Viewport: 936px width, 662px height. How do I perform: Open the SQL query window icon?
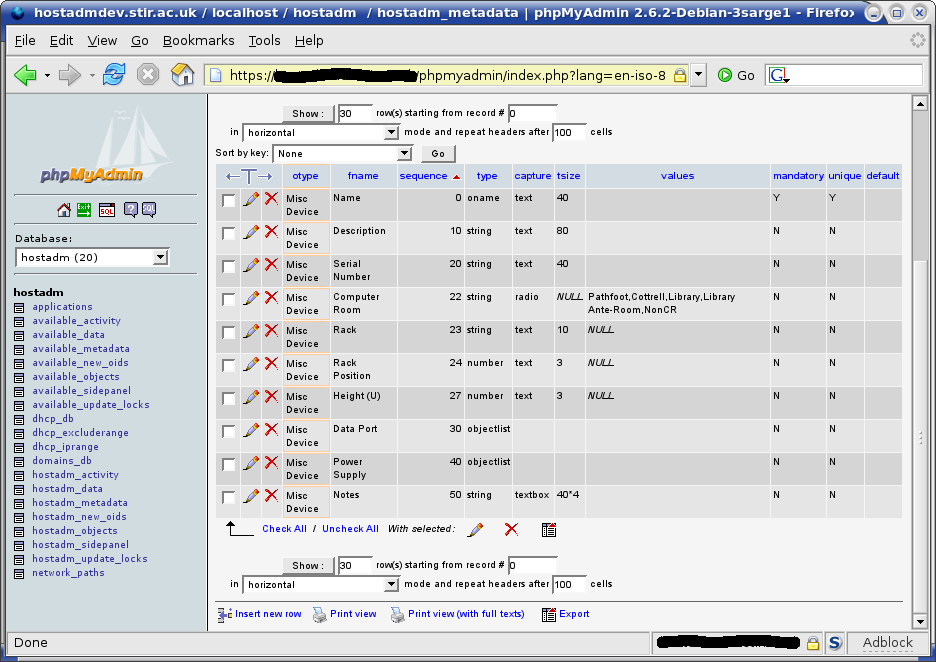coord(107,210)
